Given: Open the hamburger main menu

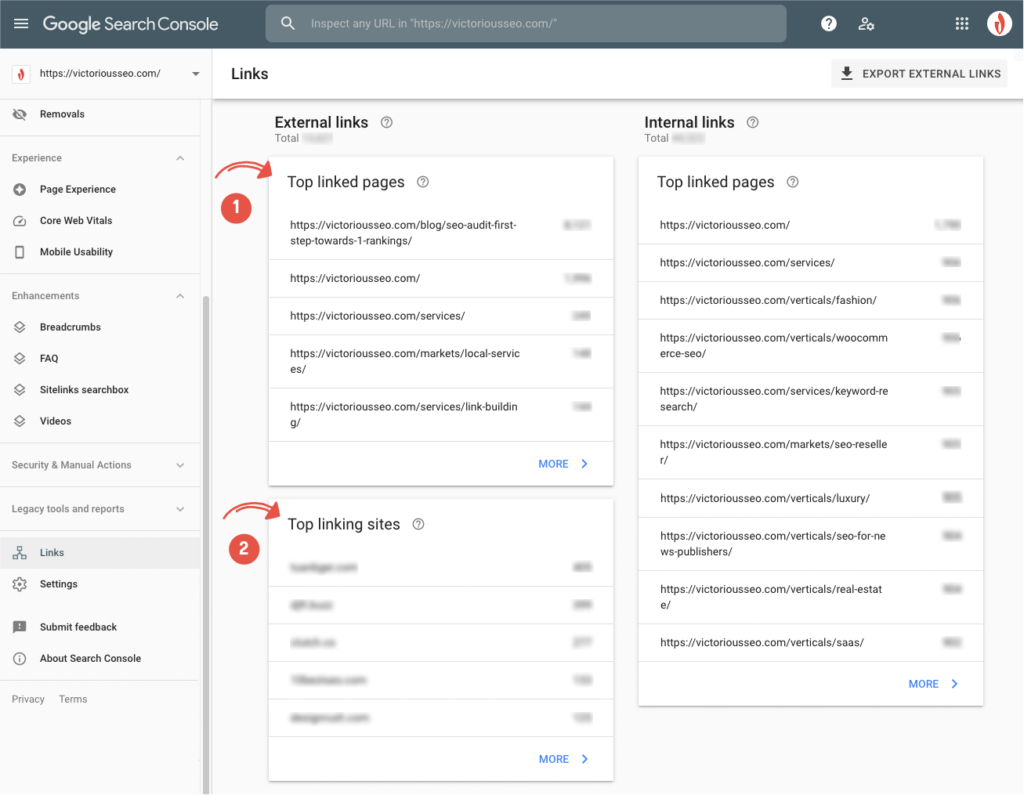Looking at the screenshot, I should click(21, 23).
